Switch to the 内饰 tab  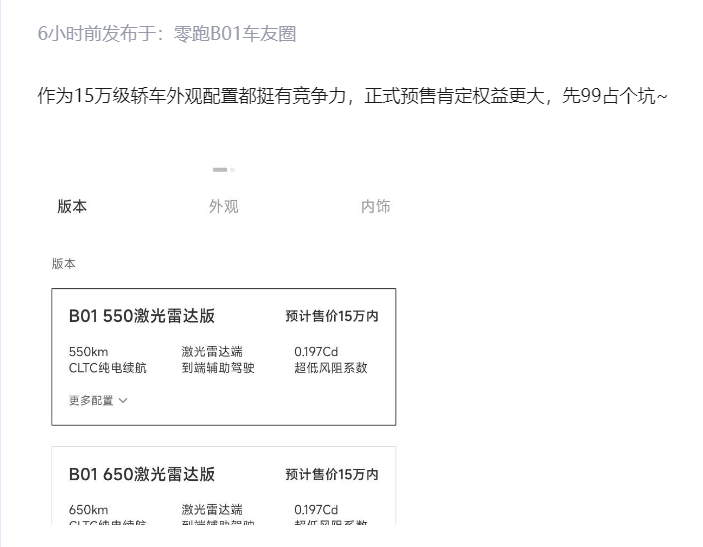pos(376,206)
